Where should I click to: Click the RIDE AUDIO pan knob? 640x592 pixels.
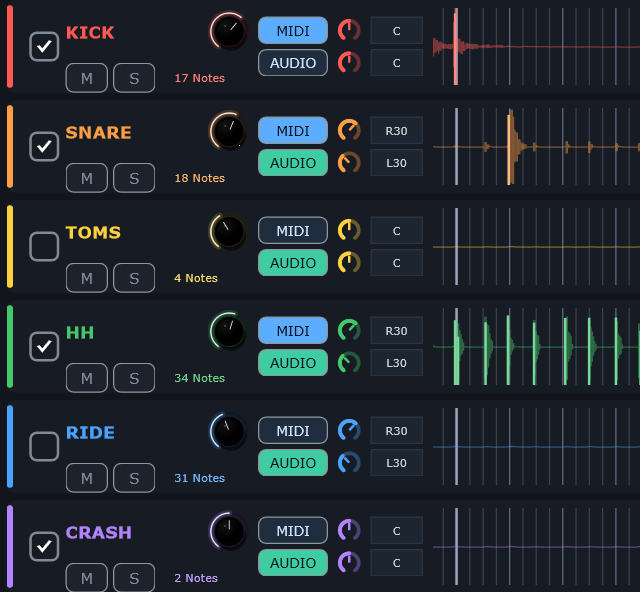[x=349, y=463]
